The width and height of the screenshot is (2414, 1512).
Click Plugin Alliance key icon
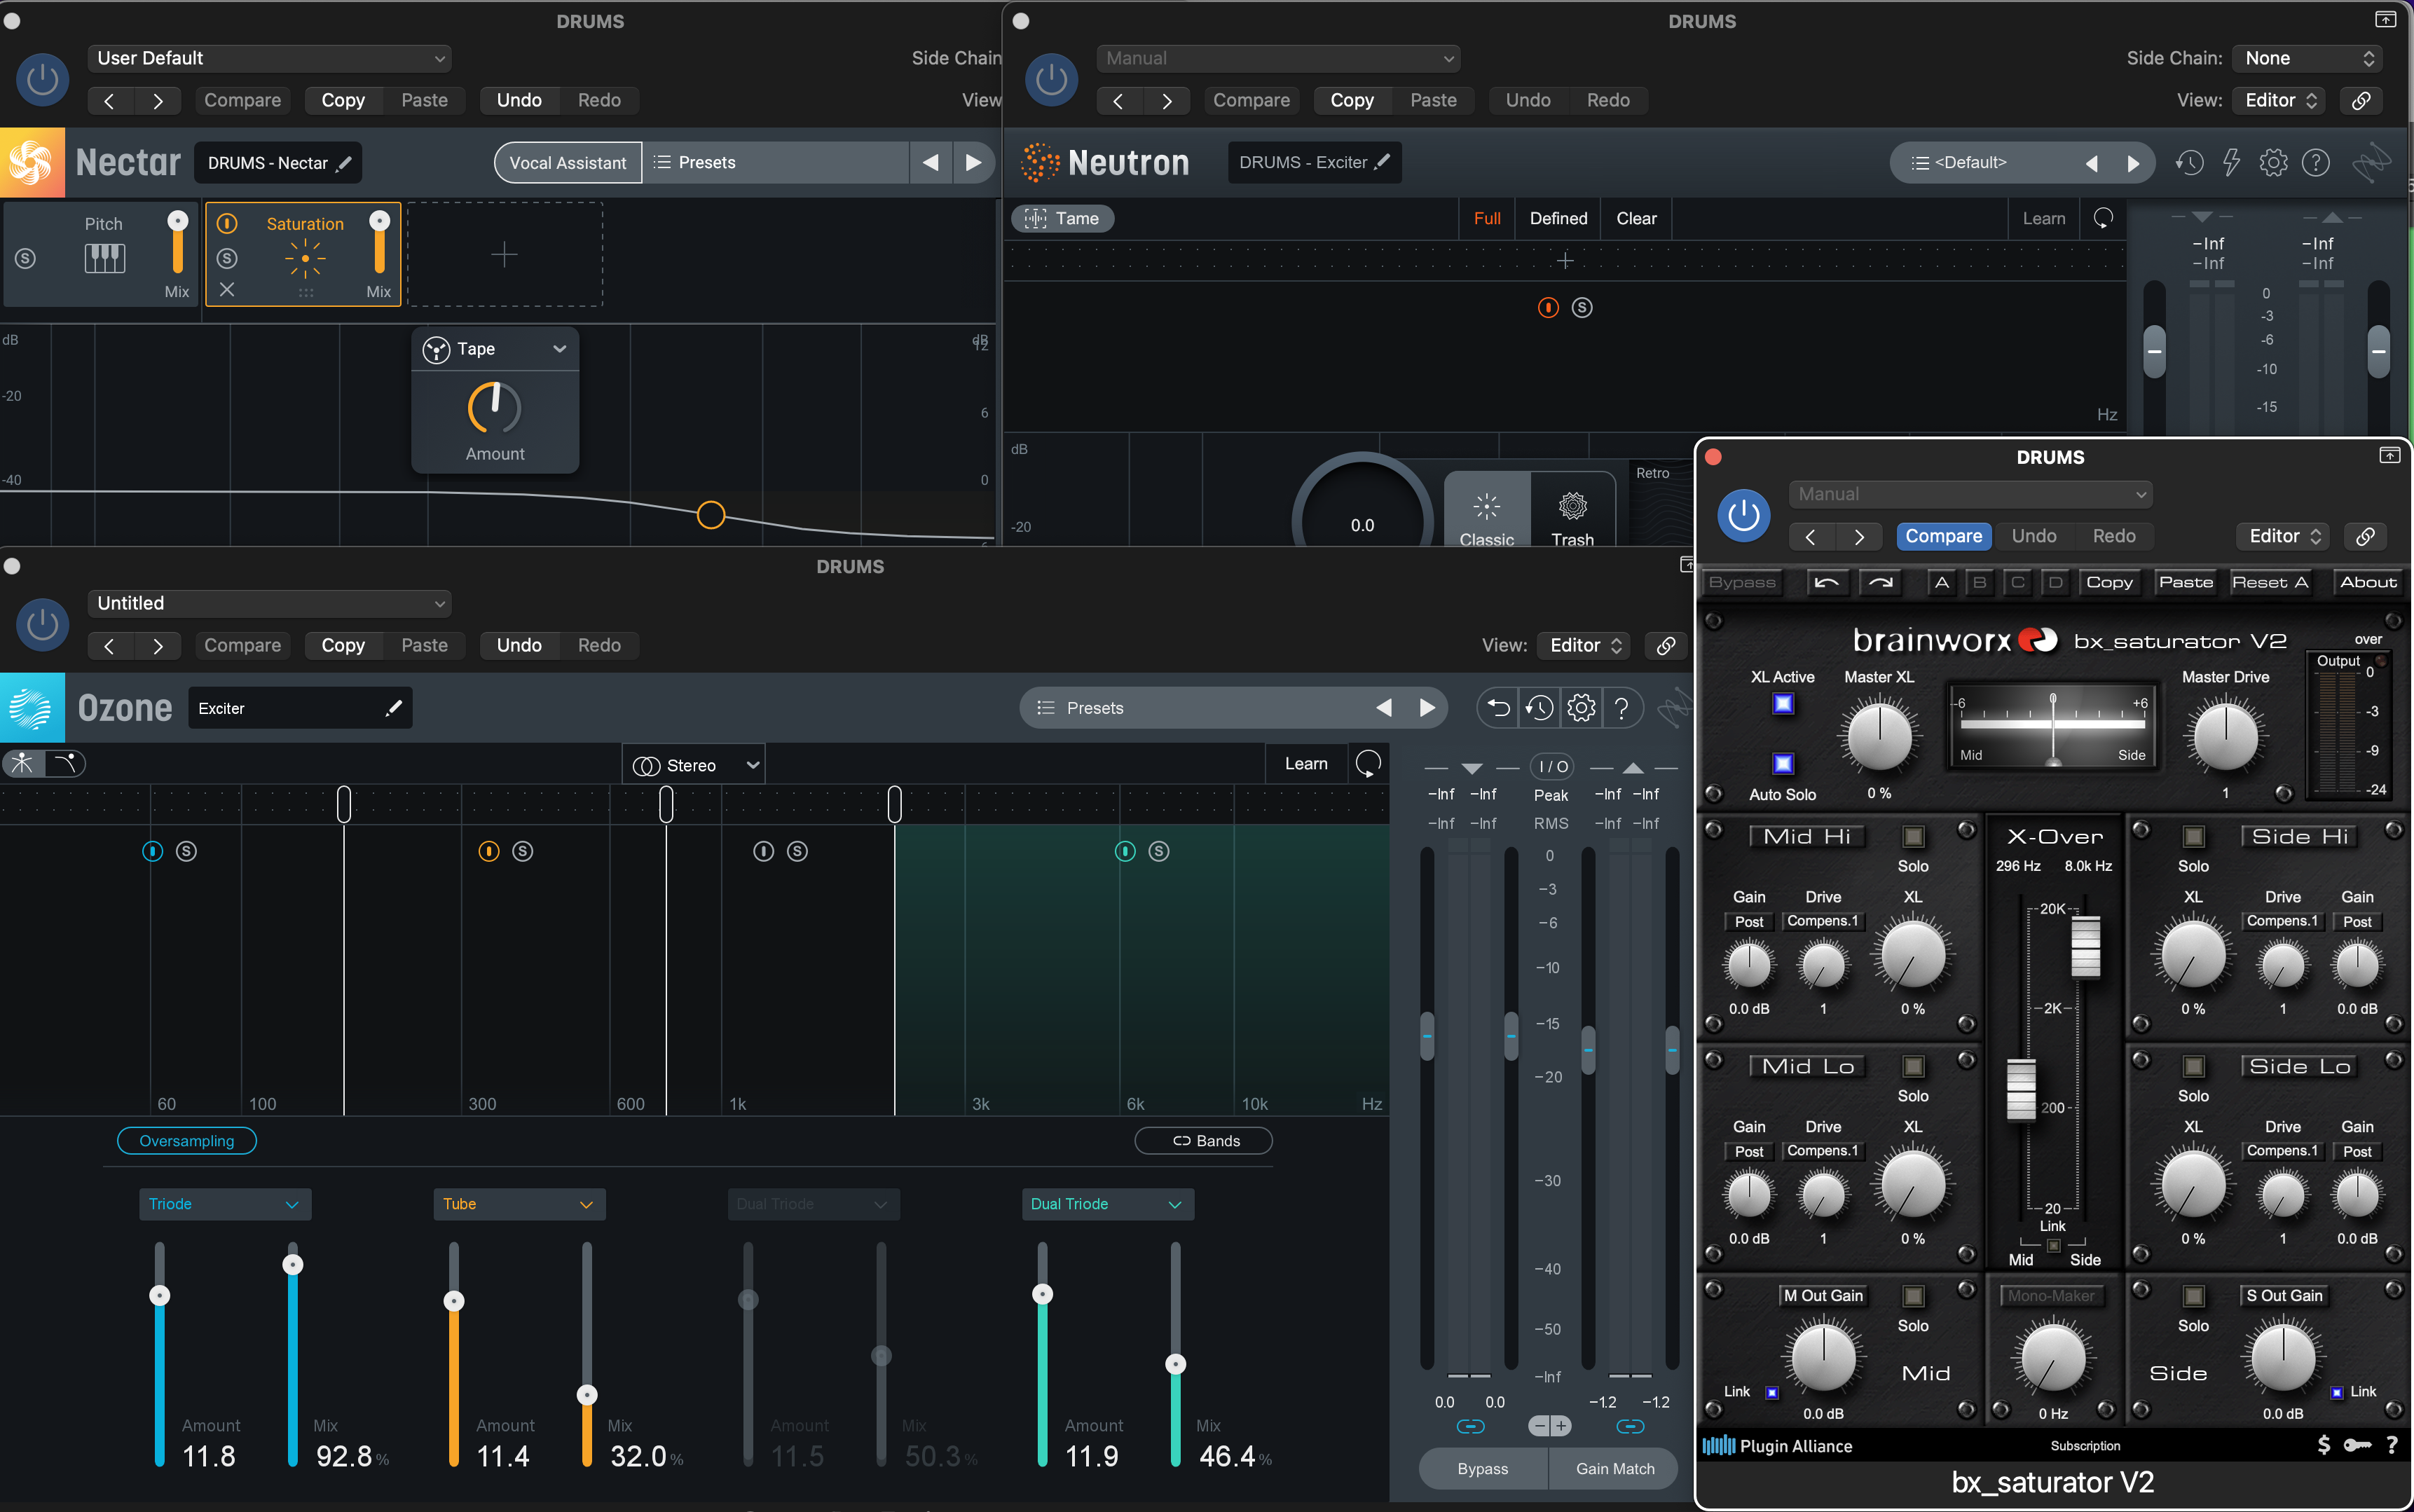click(2357, 1445)
